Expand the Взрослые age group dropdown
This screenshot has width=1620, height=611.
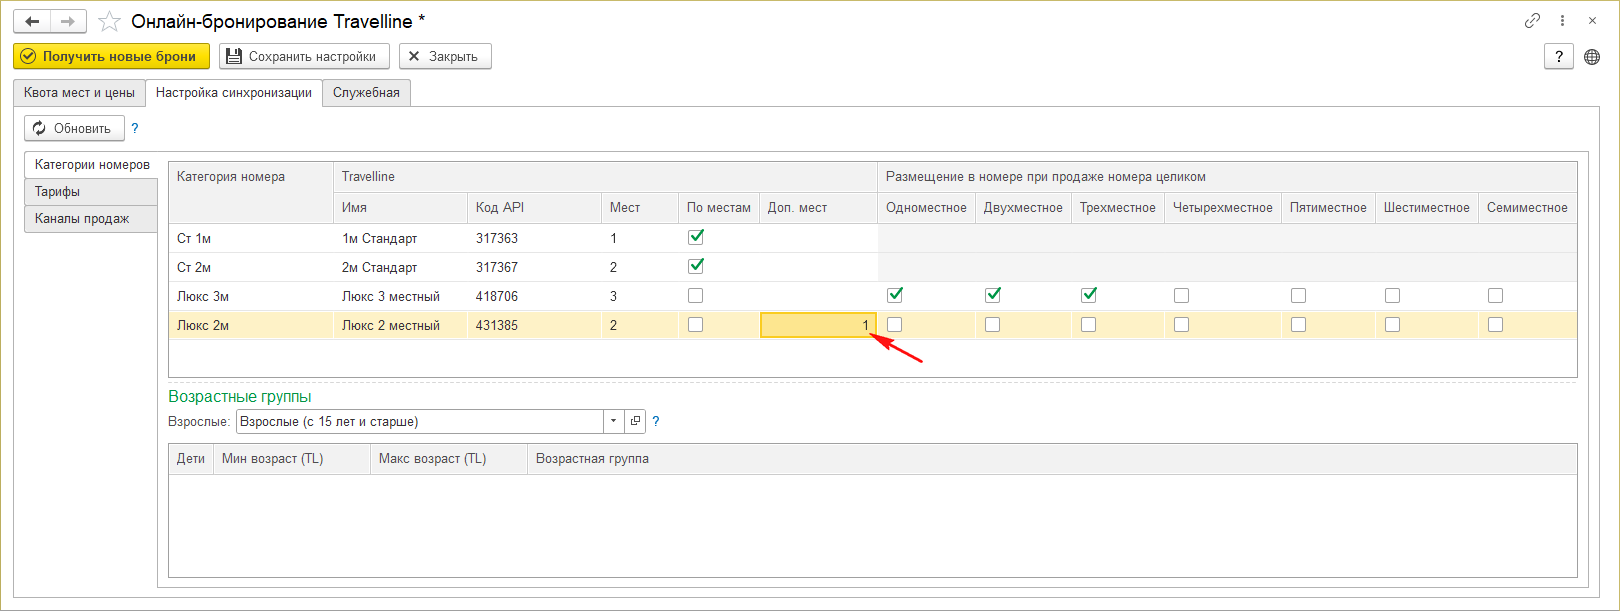click(614, 422)
